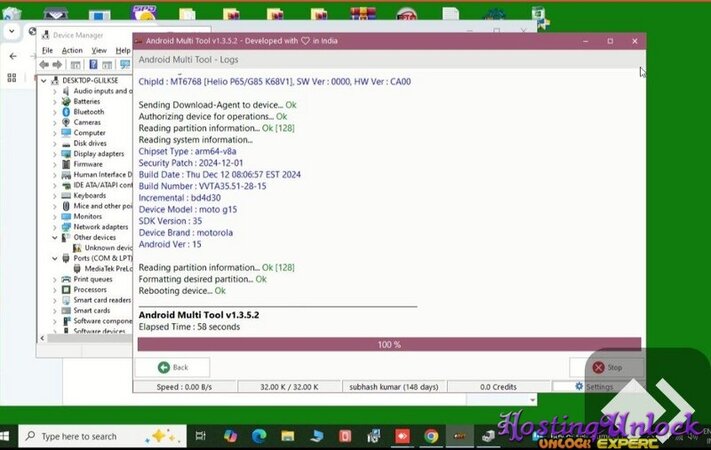Viewport: 711px width, 450px height.
Task: Open the Action menu in Device Manager
Action: pyautogui.click(x=72, y=50)
